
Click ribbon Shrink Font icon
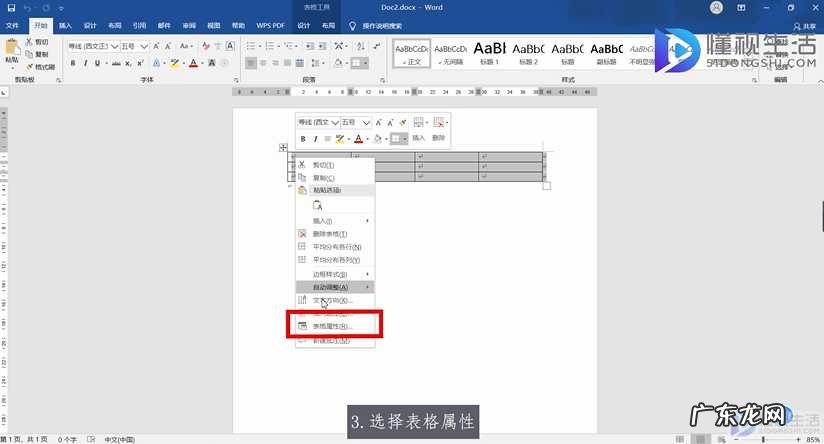[168, 46]
